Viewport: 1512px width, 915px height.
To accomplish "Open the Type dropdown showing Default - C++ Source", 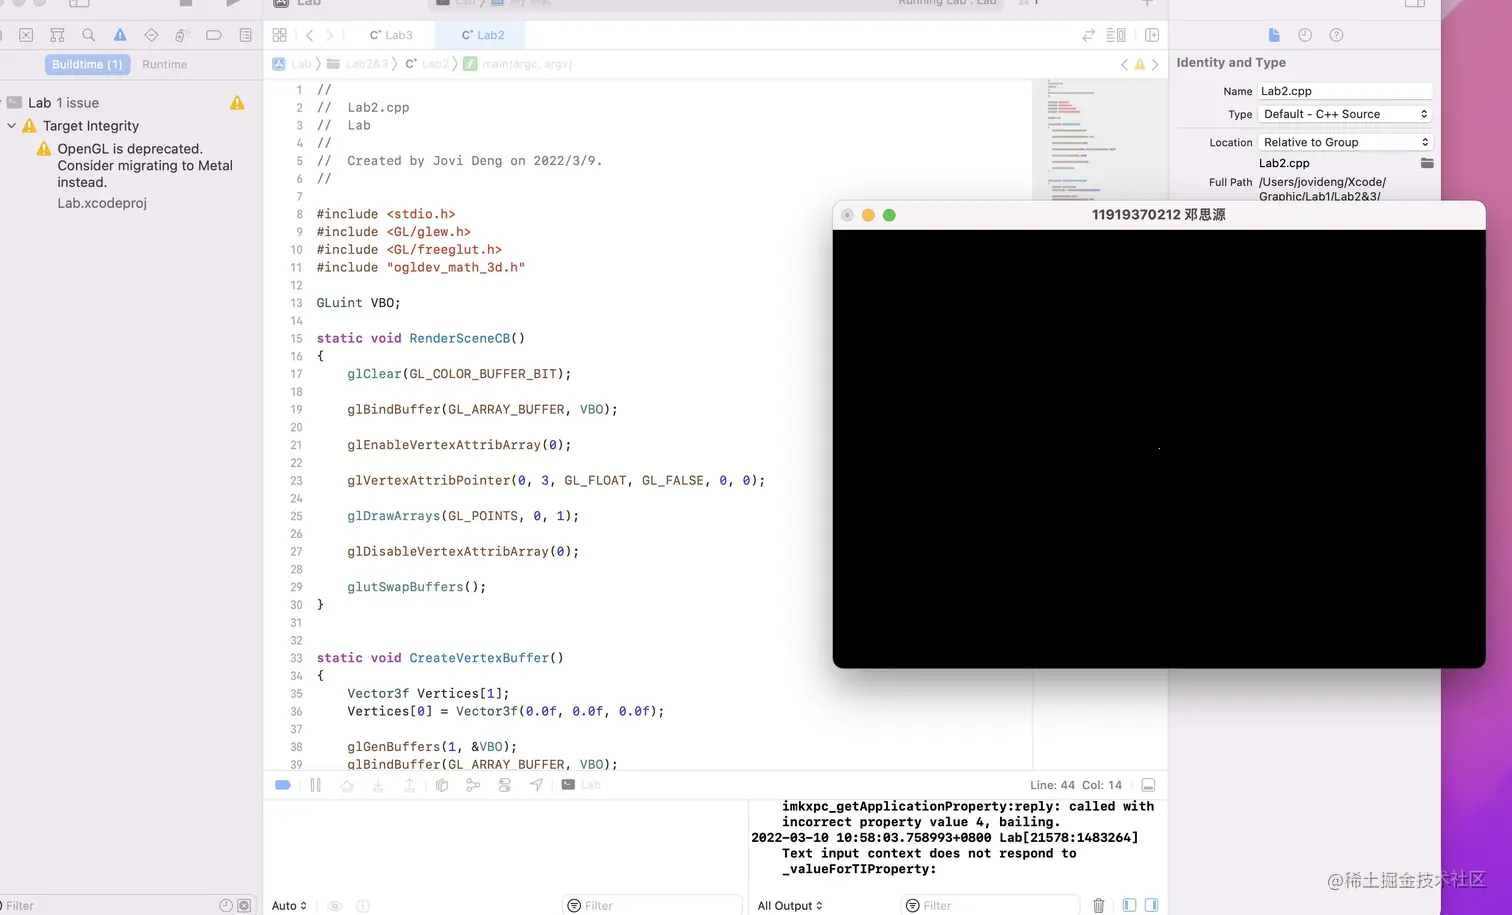I will pos(1344,113).
